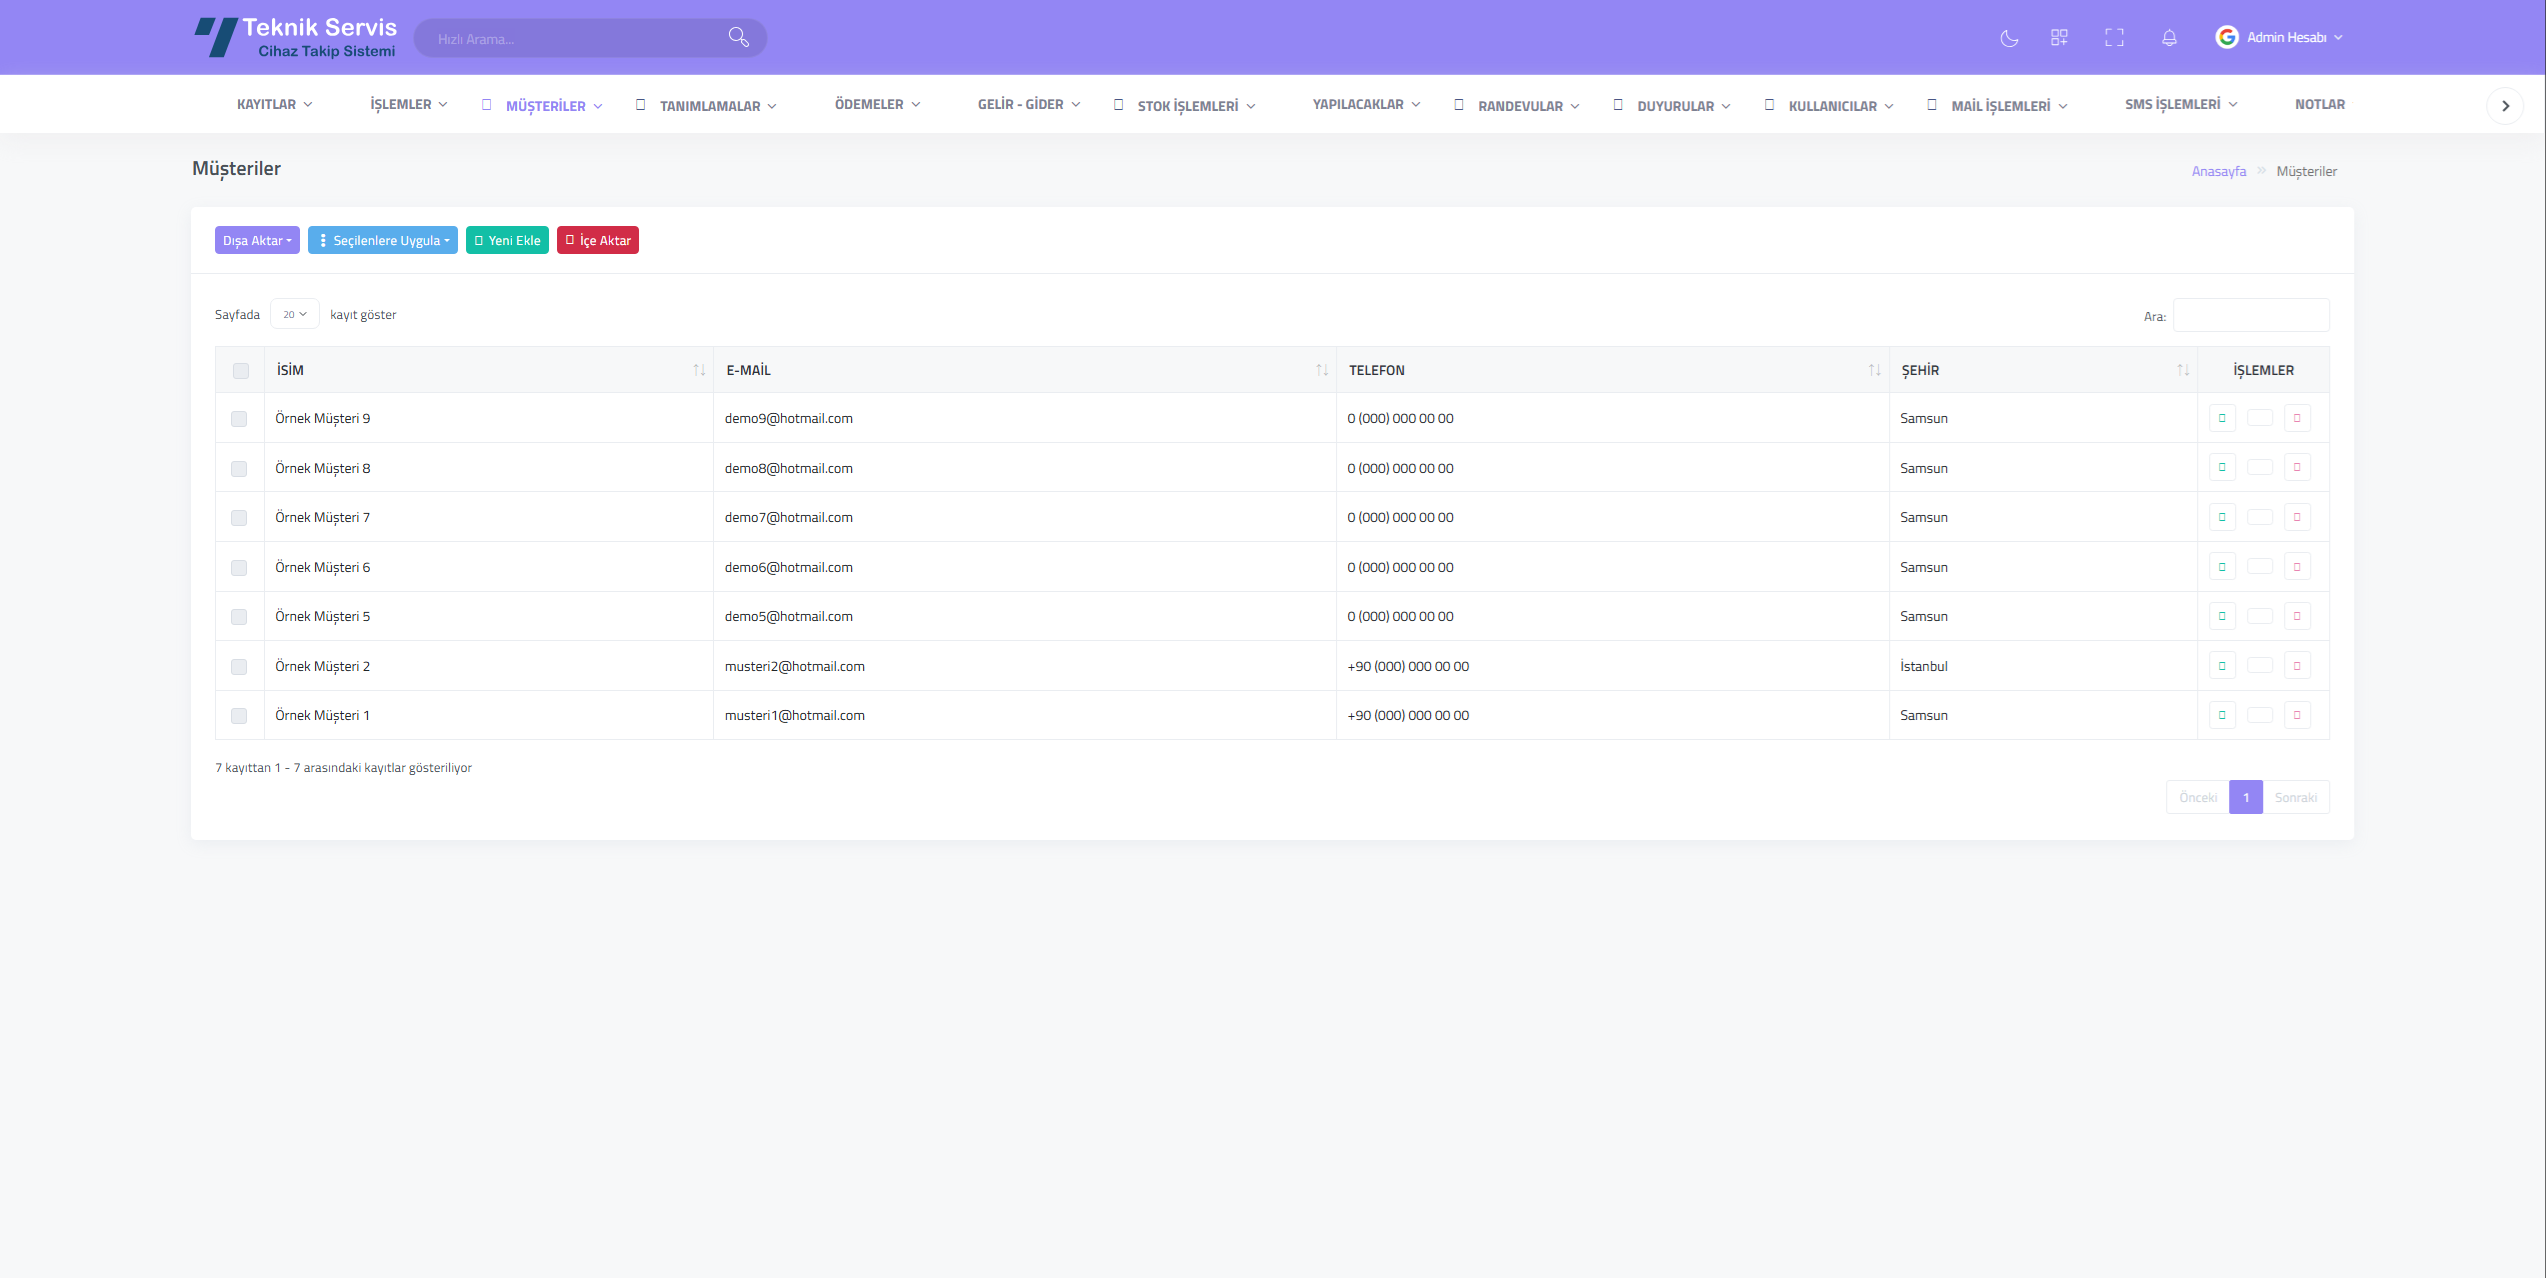This screenshot has height=1278, width=2546.
Task: Tick the checkbox next to Örnek Müşteri 1
Action: (239, 716)
